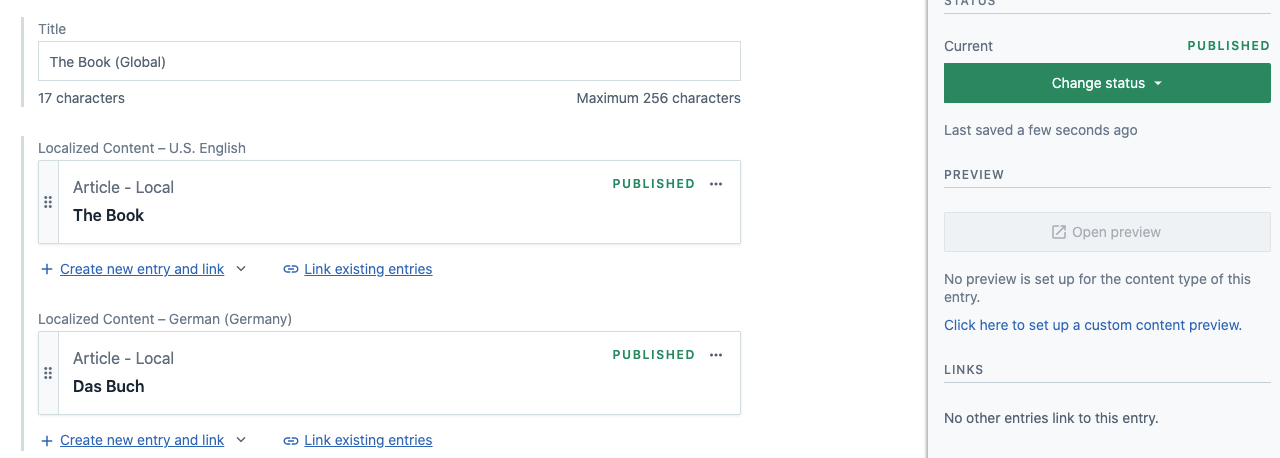This screenshot has width=1280, height=458.
Task: Follow the custom content preview setup link
Action: [1093, 325]
